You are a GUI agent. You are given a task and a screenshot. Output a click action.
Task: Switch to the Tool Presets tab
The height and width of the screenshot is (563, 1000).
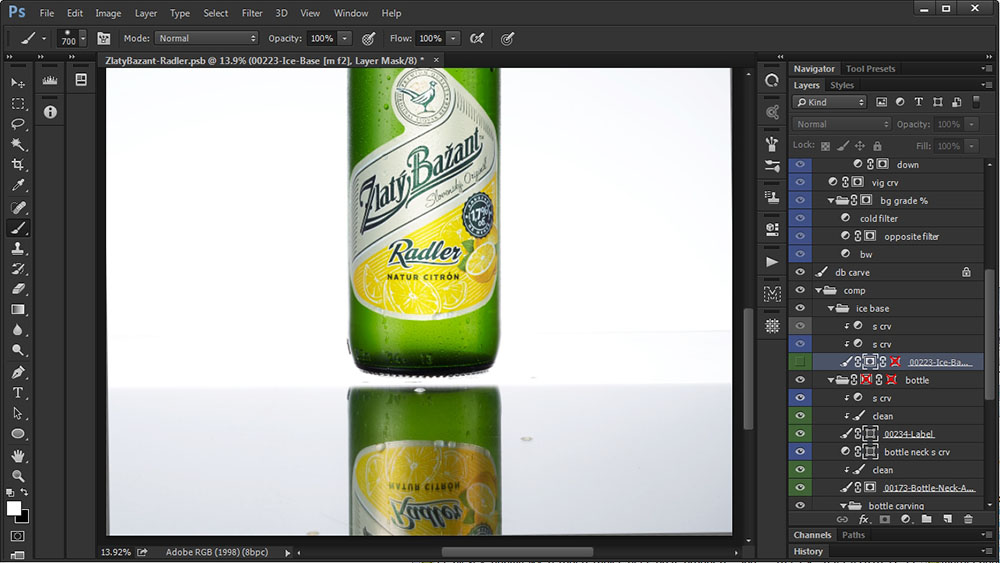[870, 68]
